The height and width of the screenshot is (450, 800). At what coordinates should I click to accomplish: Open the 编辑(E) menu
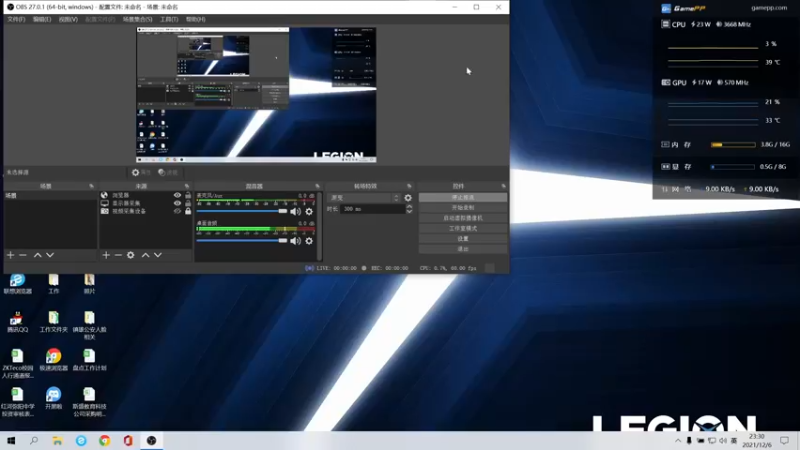42,19
